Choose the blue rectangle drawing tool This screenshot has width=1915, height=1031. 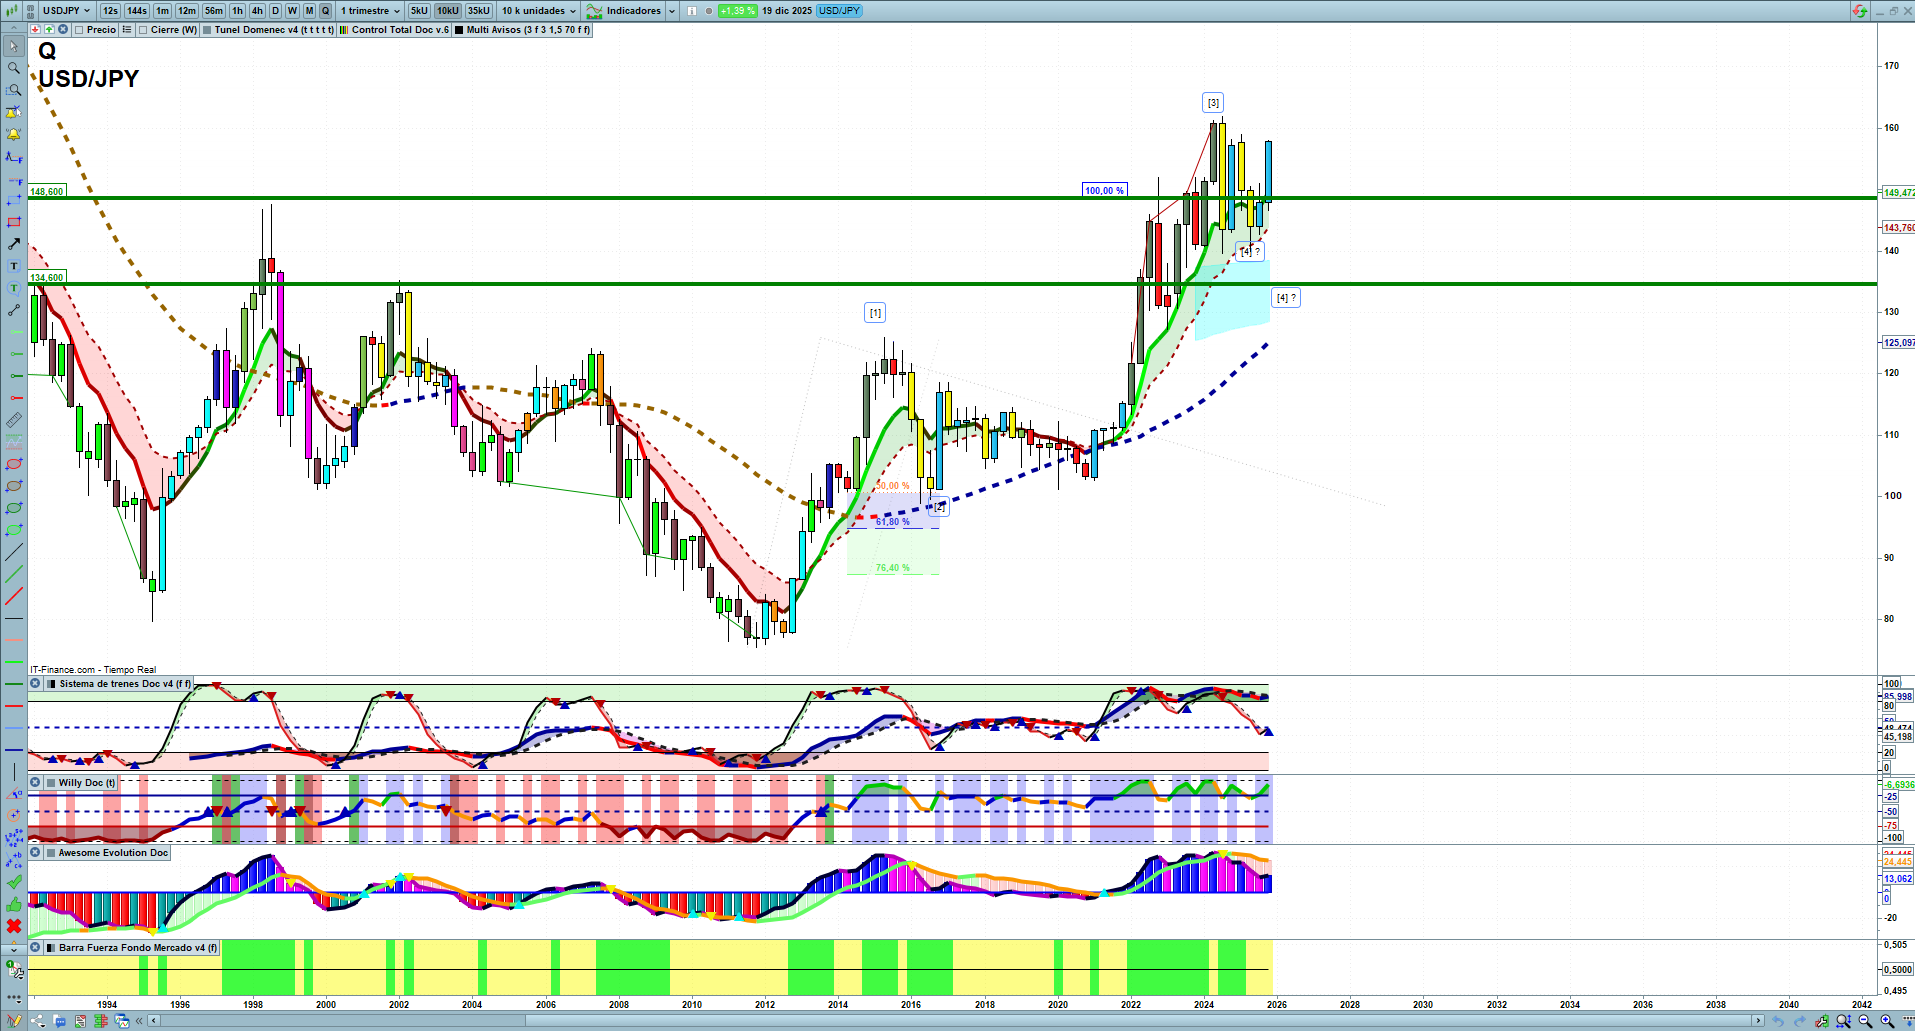14,200
